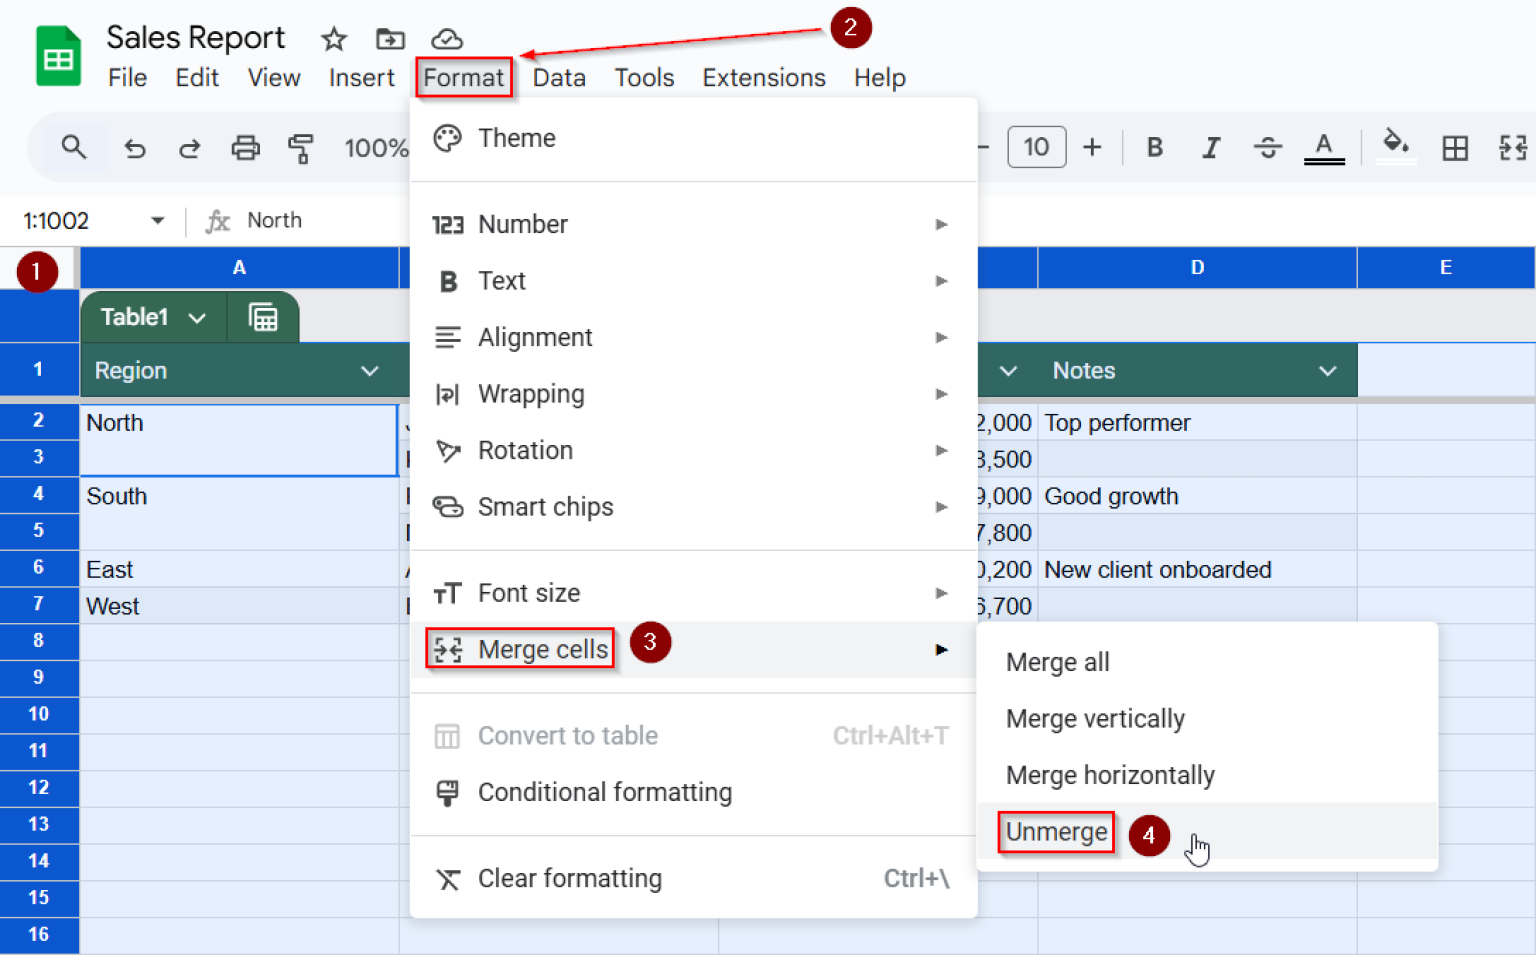Screen dimensions: 1536x955
Task: Open the print dialog
Action: 245,147
